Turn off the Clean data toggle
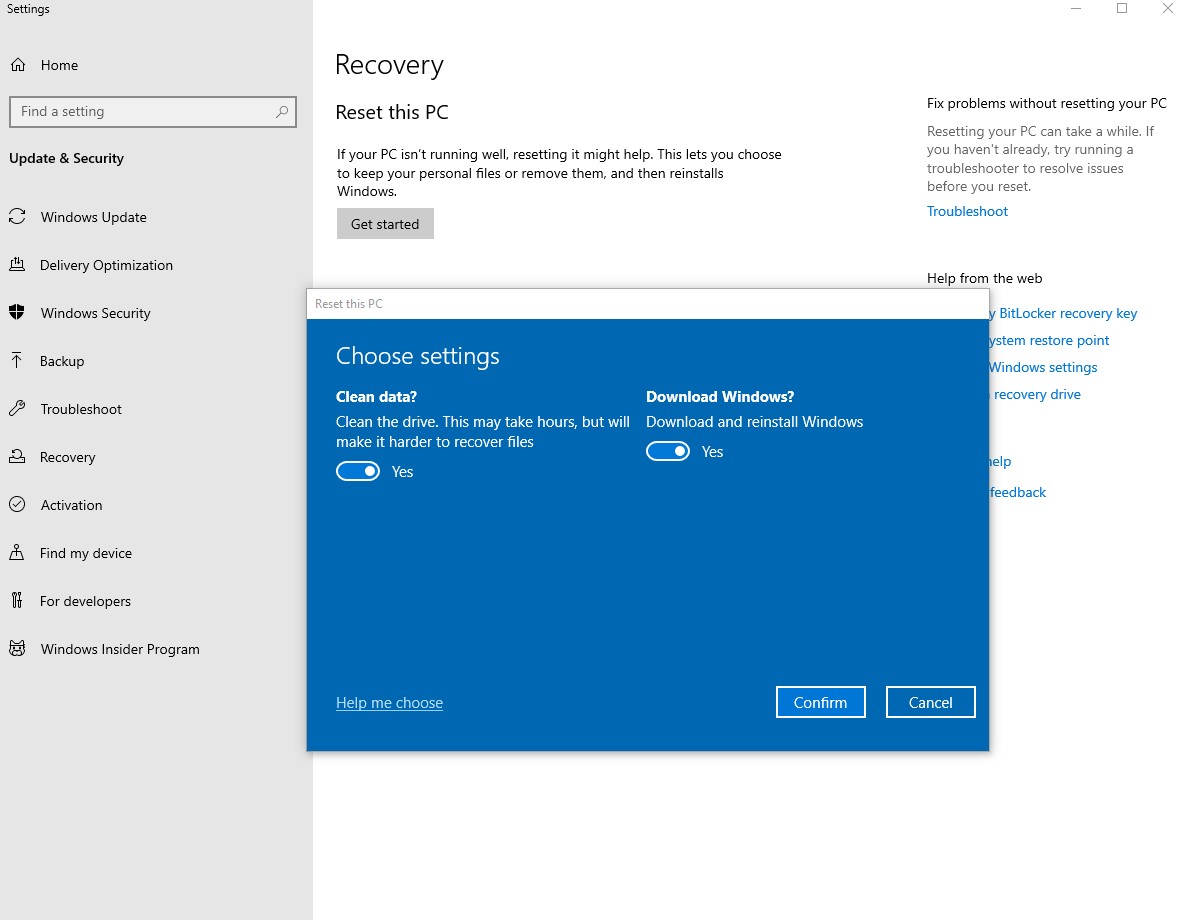This screenshot has width=1187, height=920. (358, 472)
